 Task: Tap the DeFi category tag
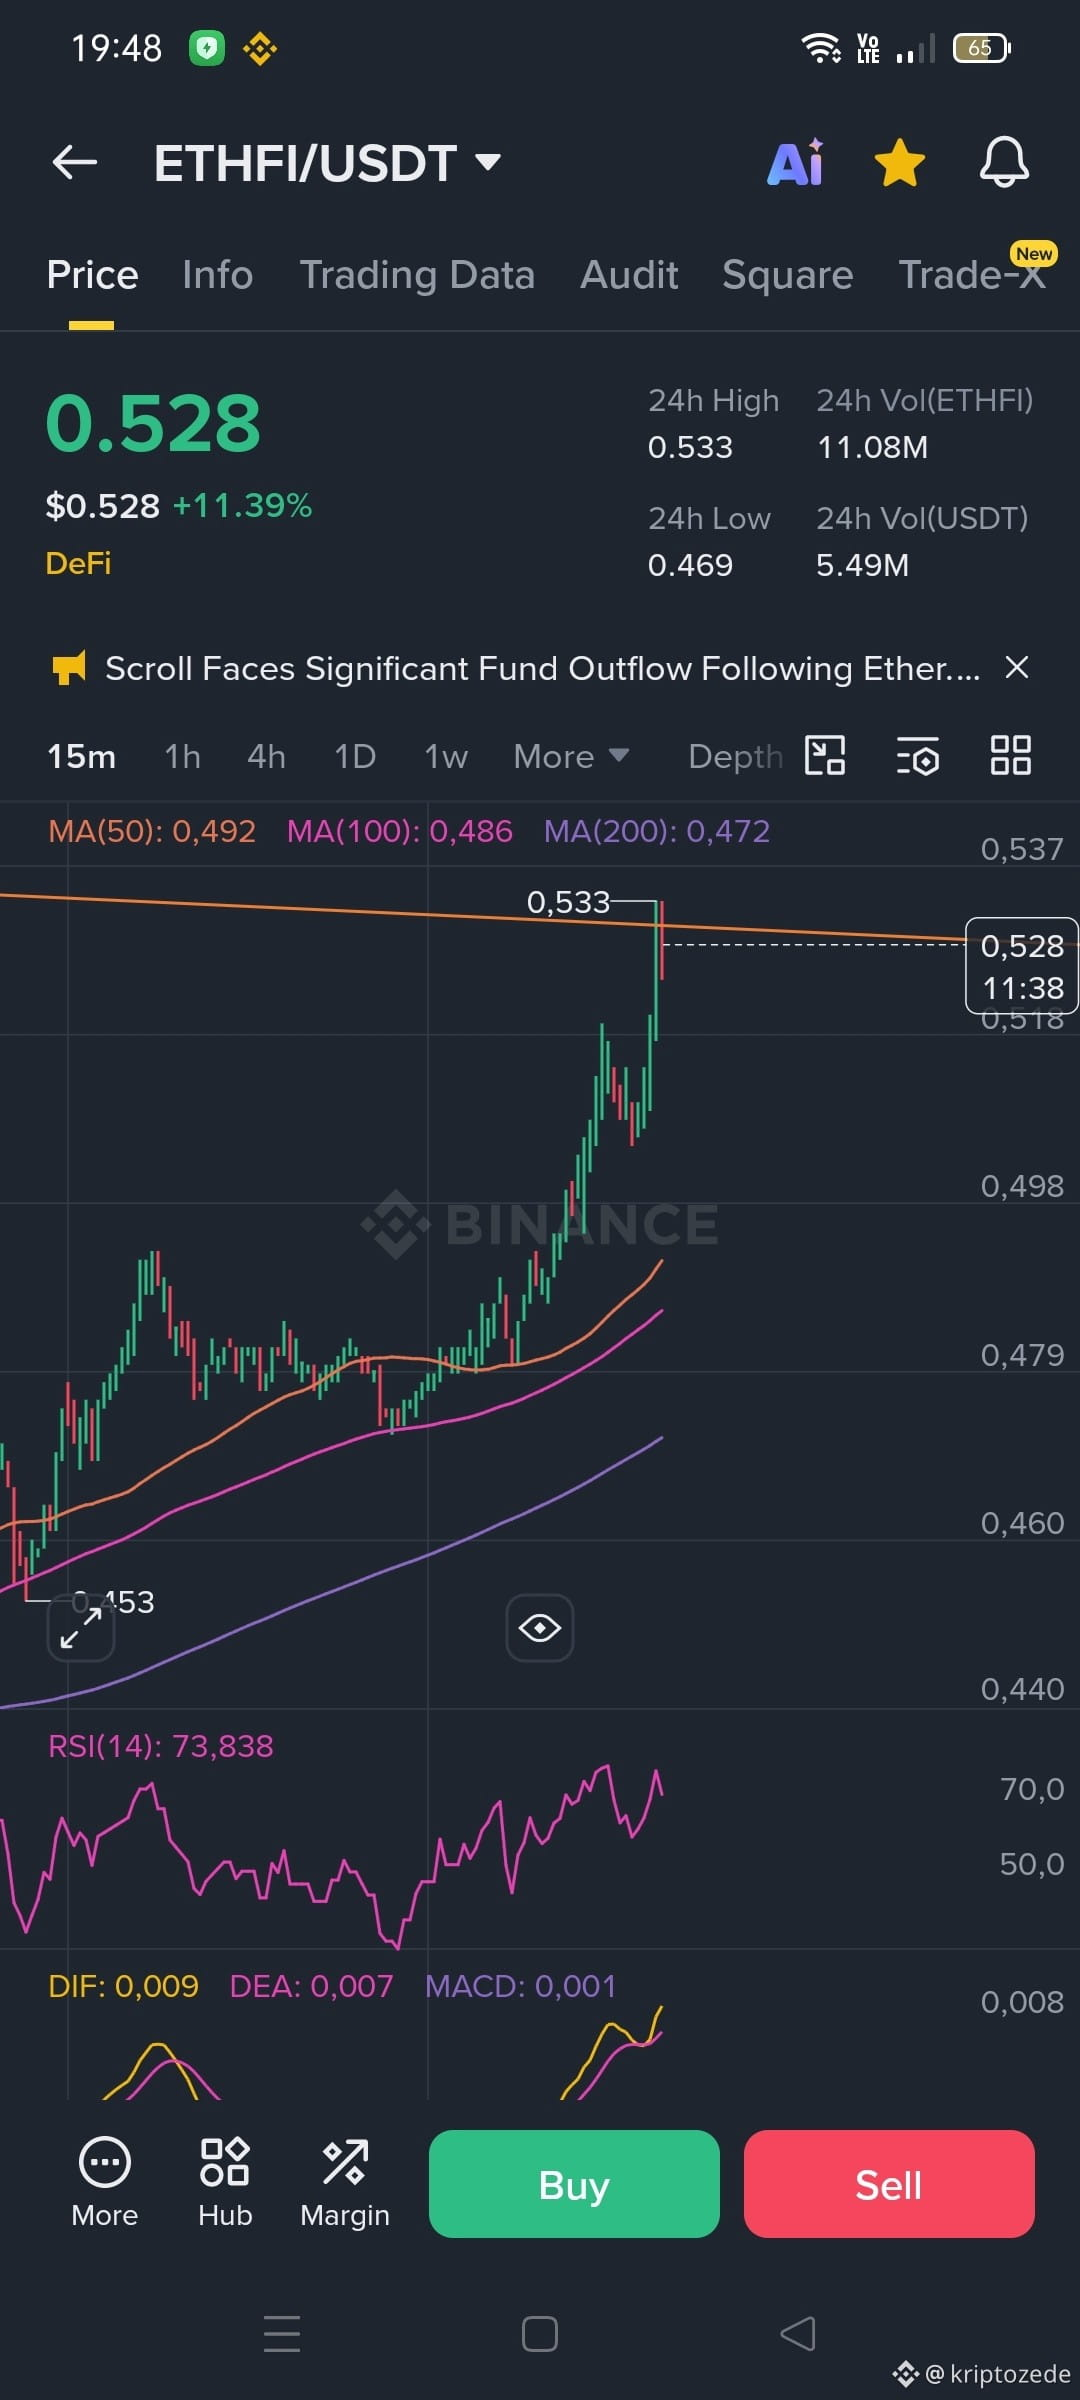(x=78, y=563)
